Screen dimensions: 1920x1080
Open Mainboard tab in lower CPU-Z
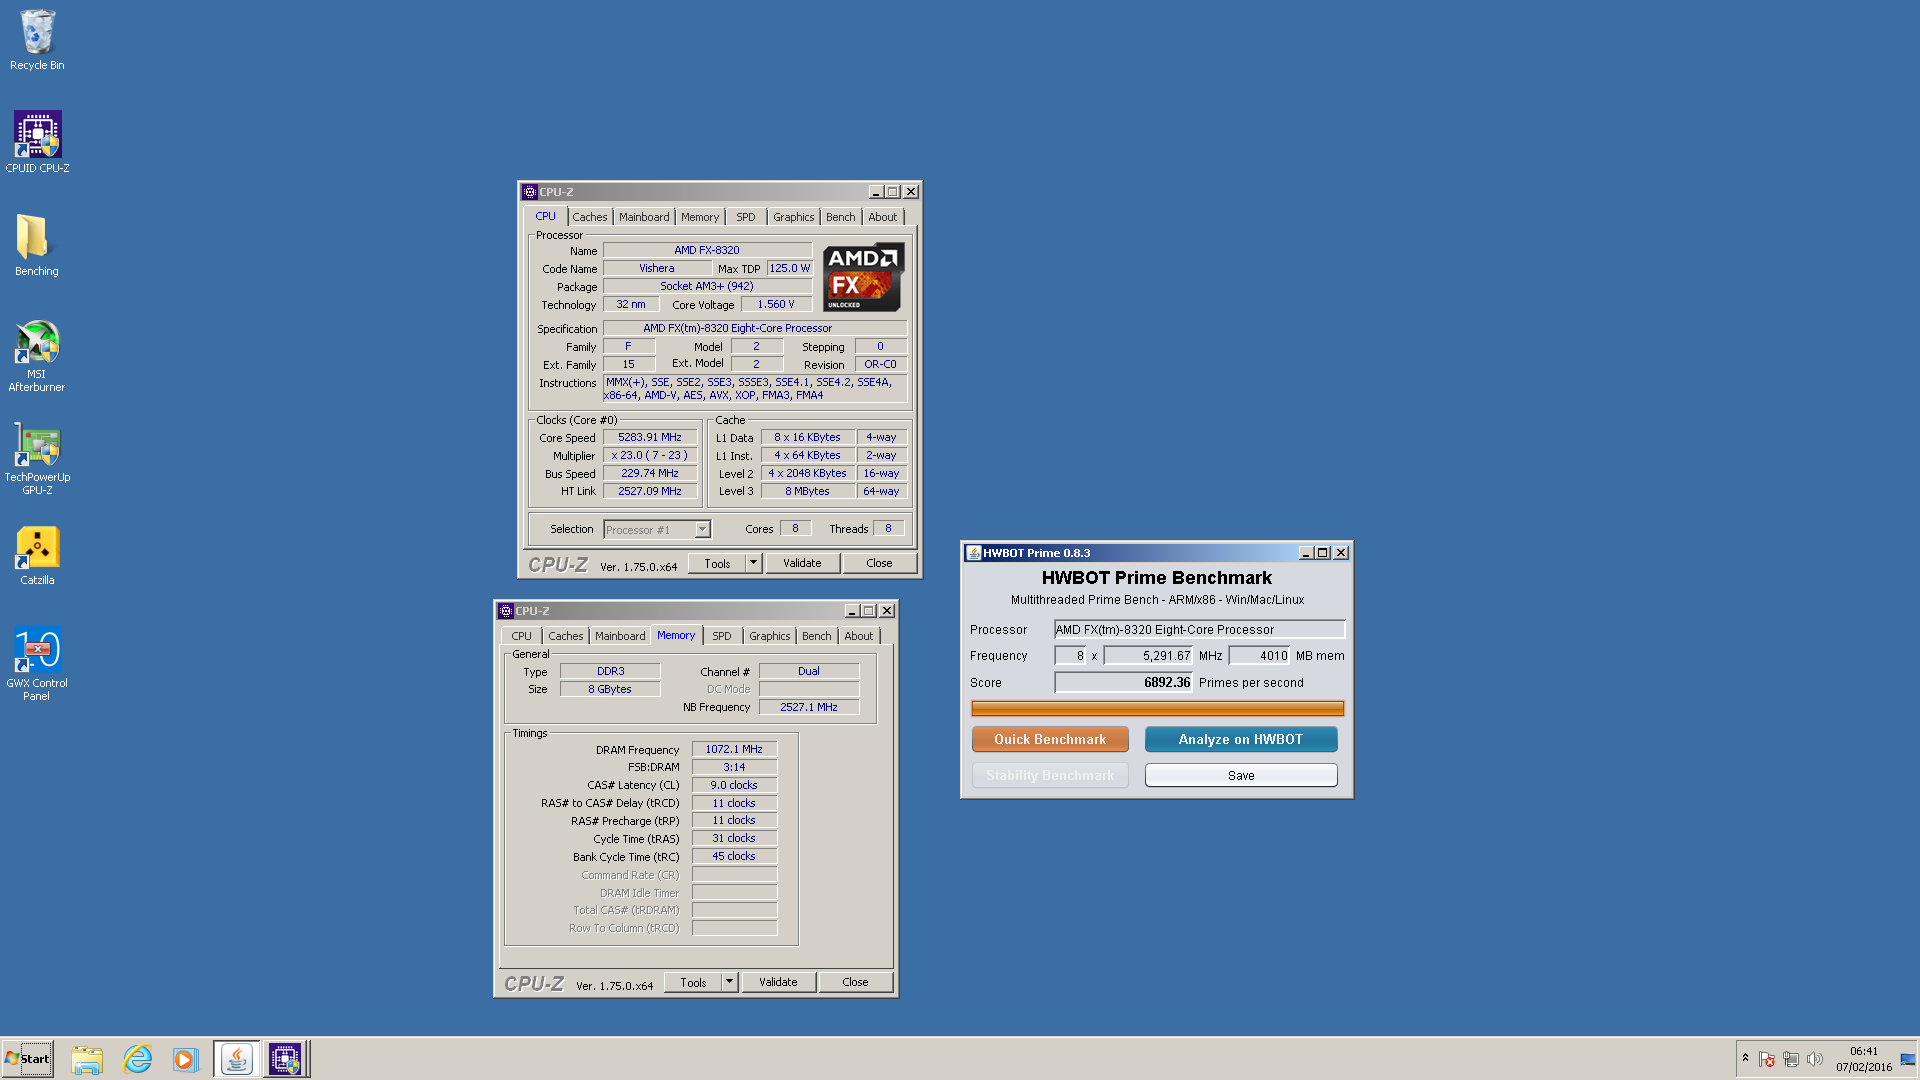[620, 636]
